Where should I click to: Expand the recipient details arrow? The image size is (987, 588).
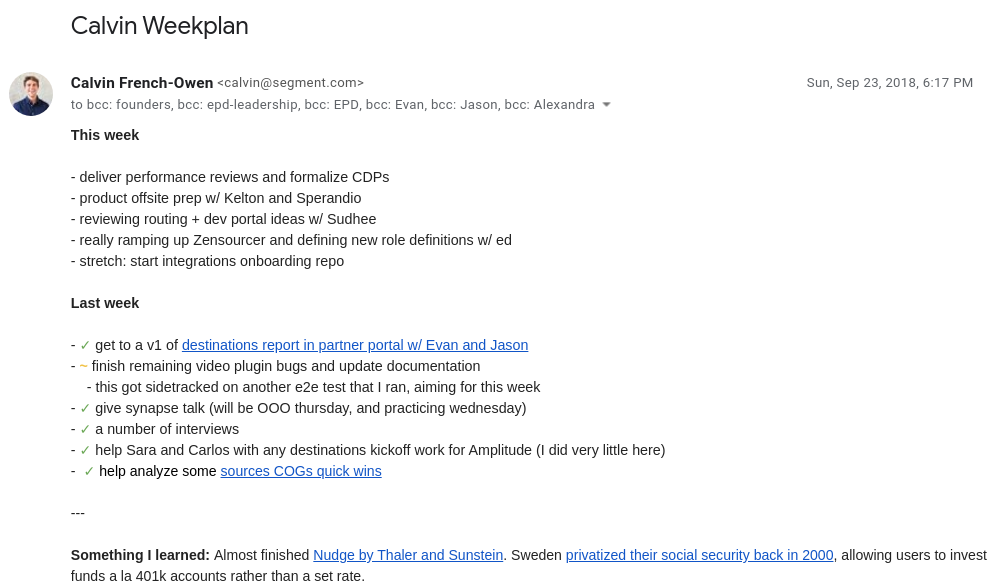(606, 105)
